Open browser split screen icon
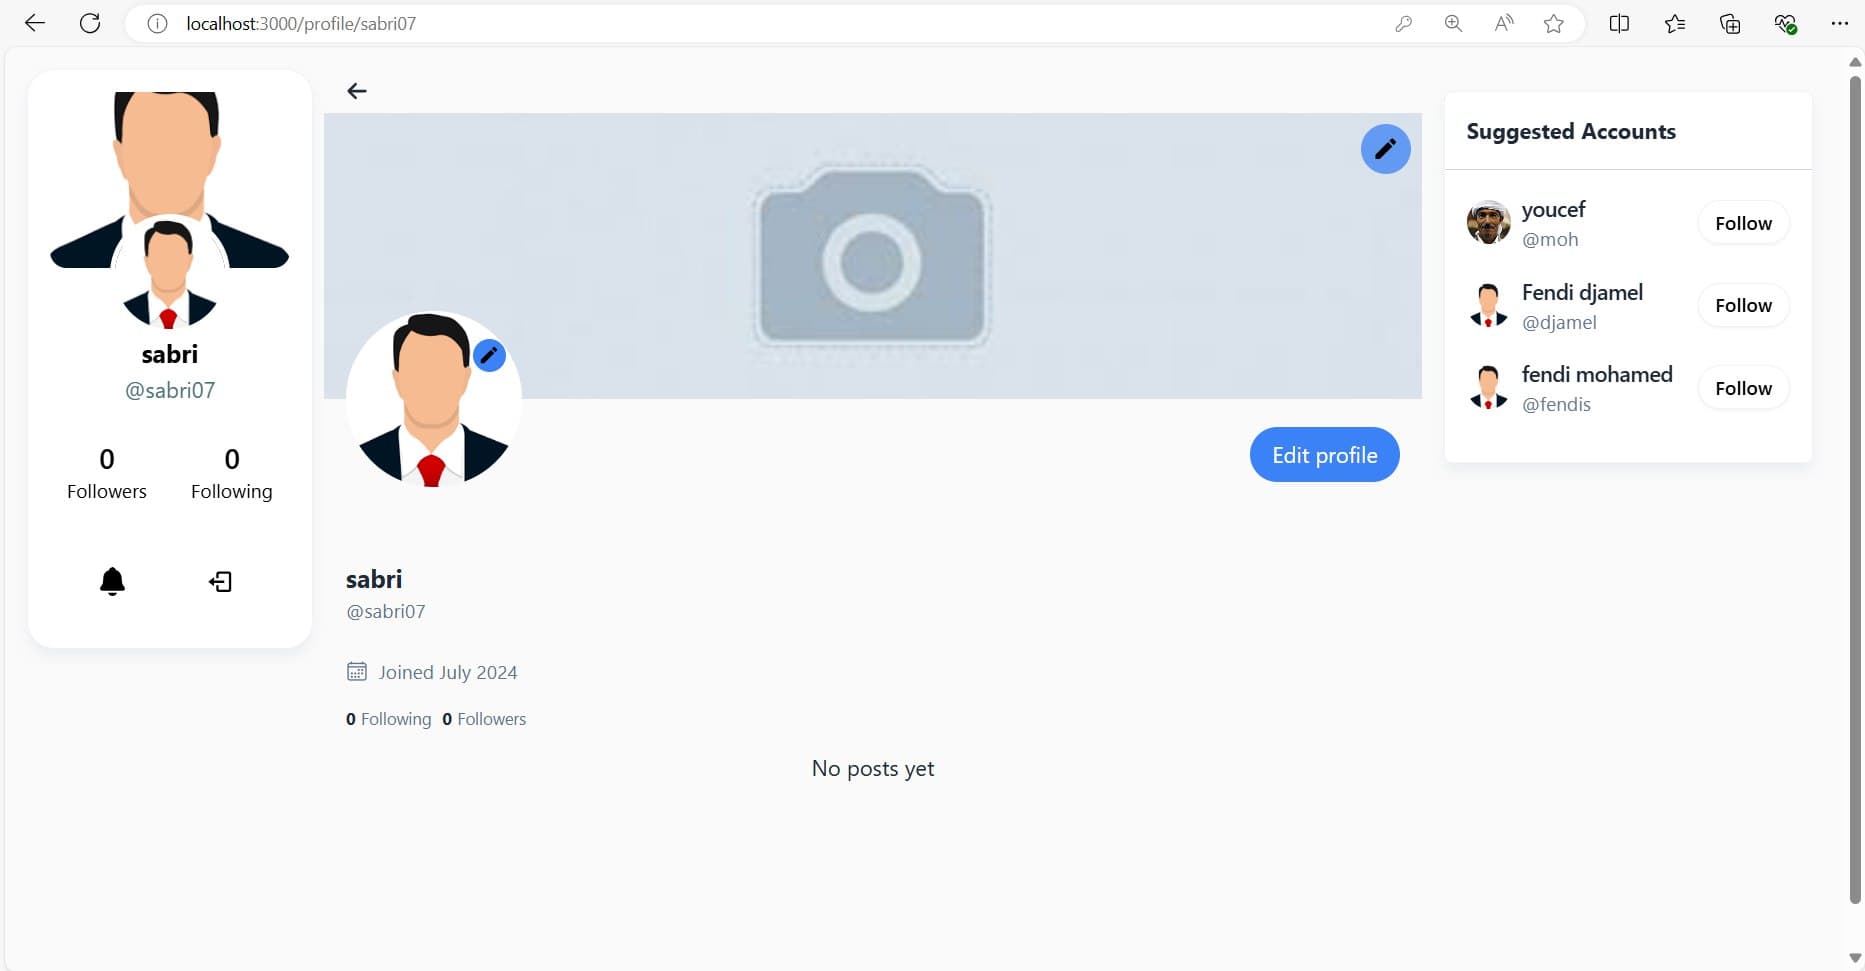The width and height of the screenshot is (1865, 971). tap(1619, 24)
